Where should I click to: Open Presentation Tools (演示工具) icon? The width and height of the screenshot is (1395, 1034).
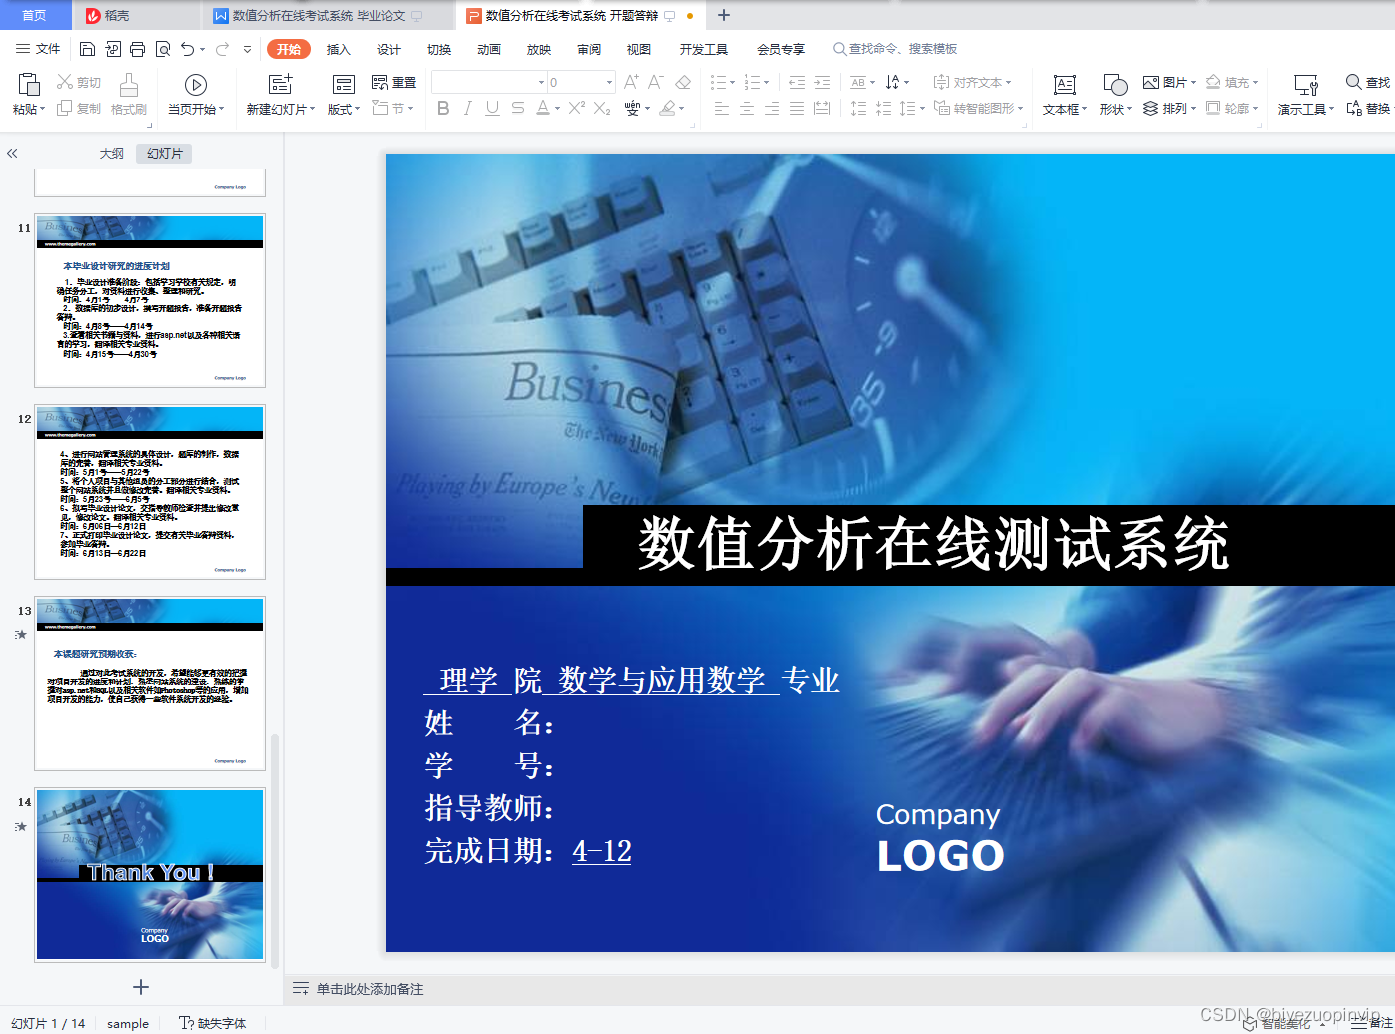tap(1306, 85)
